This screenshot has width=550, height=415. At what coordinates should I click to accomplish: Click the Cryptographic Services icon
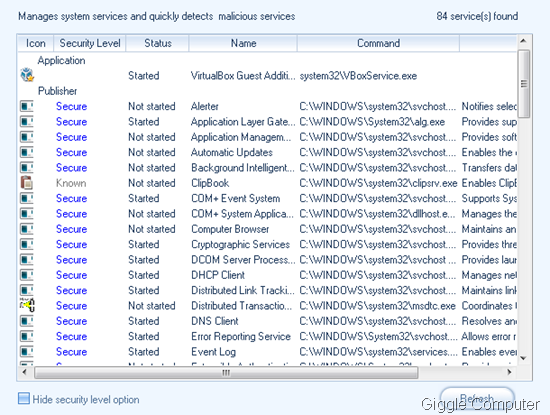27,244
